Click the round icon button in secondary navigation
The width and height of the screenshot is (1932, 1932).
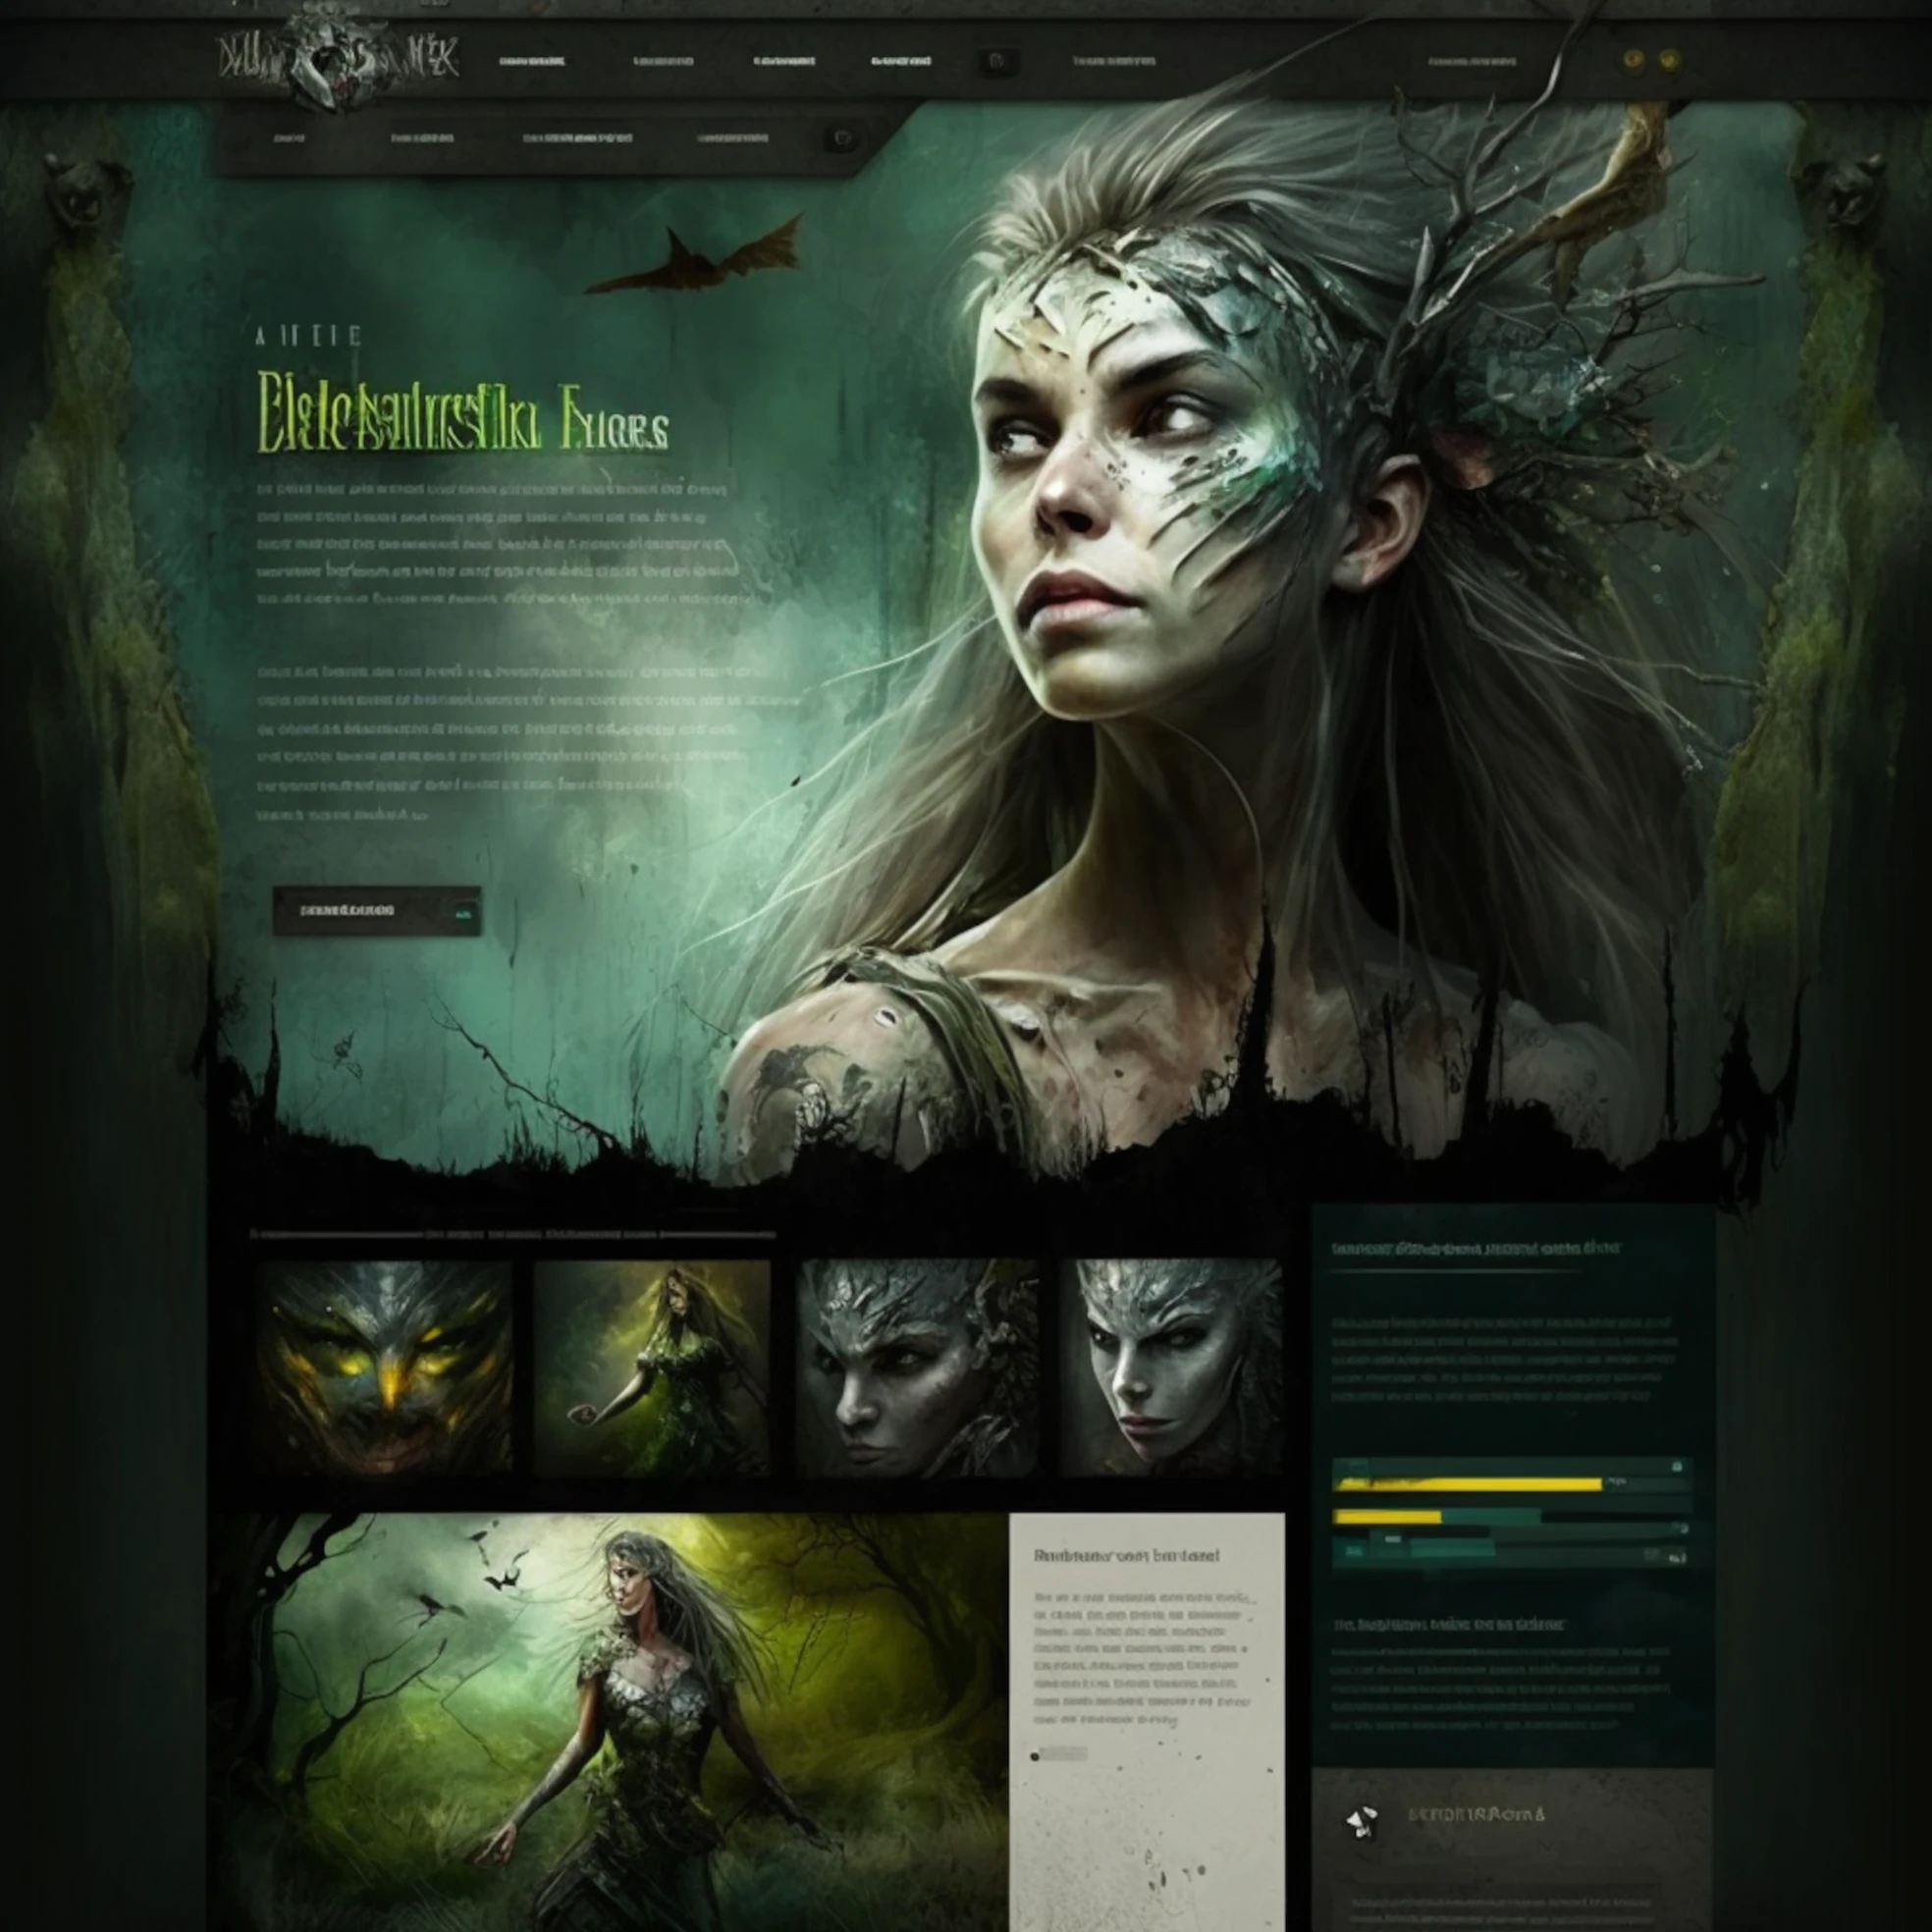(842, 138)
